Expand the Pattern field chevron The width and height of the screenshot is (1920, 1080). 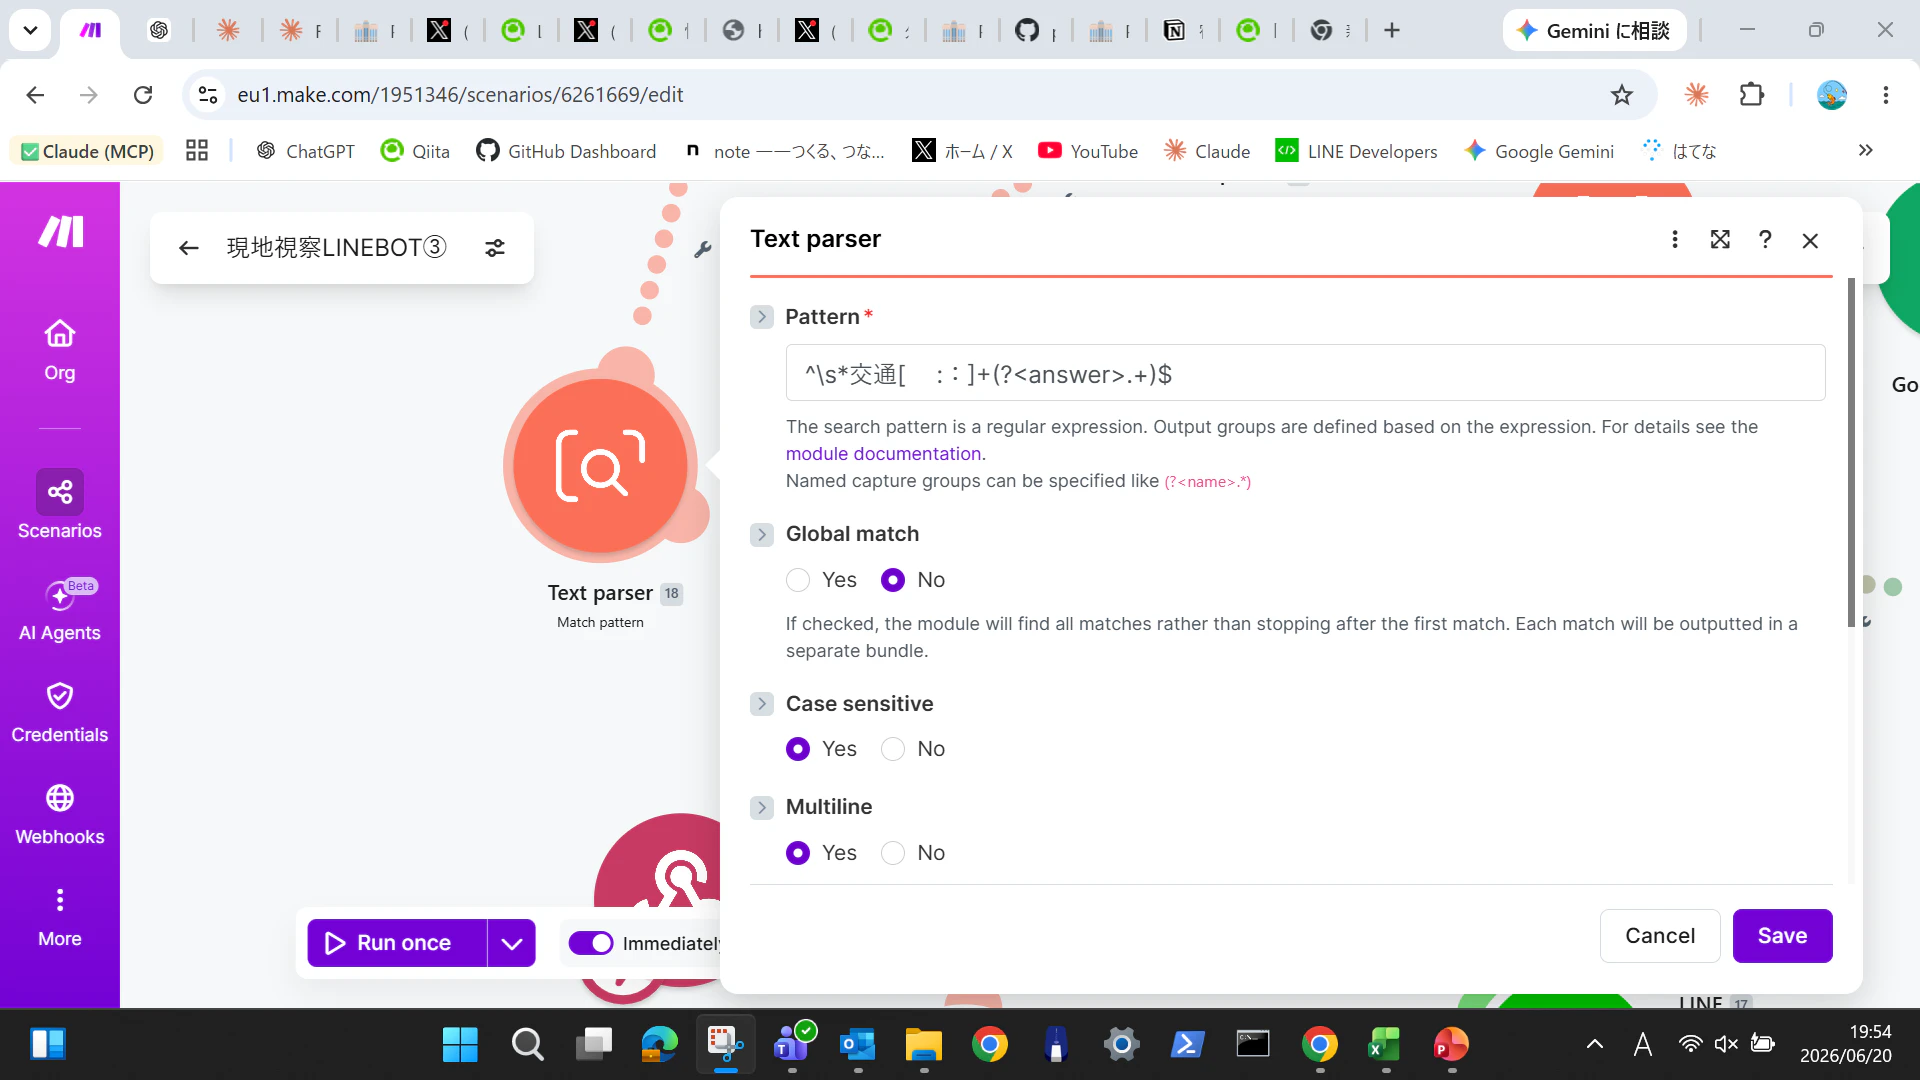(x=762, y=317)
